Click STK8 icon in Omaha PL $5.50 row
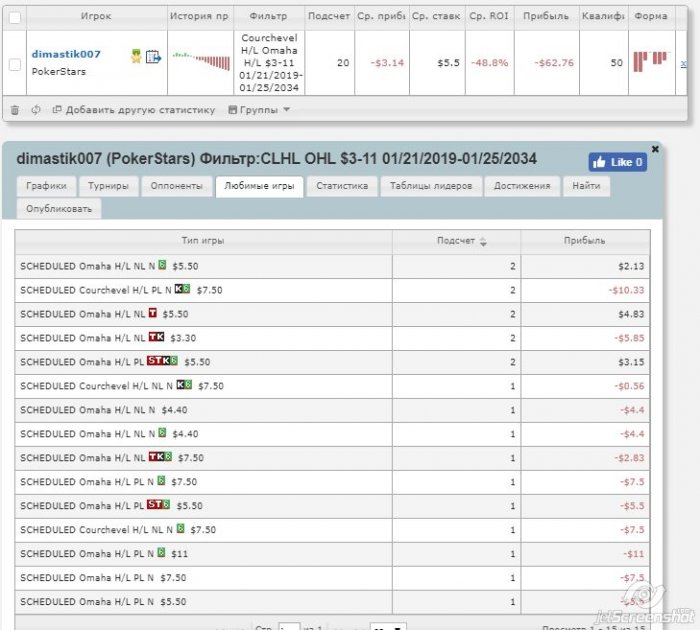 click(x=162, y=360)
